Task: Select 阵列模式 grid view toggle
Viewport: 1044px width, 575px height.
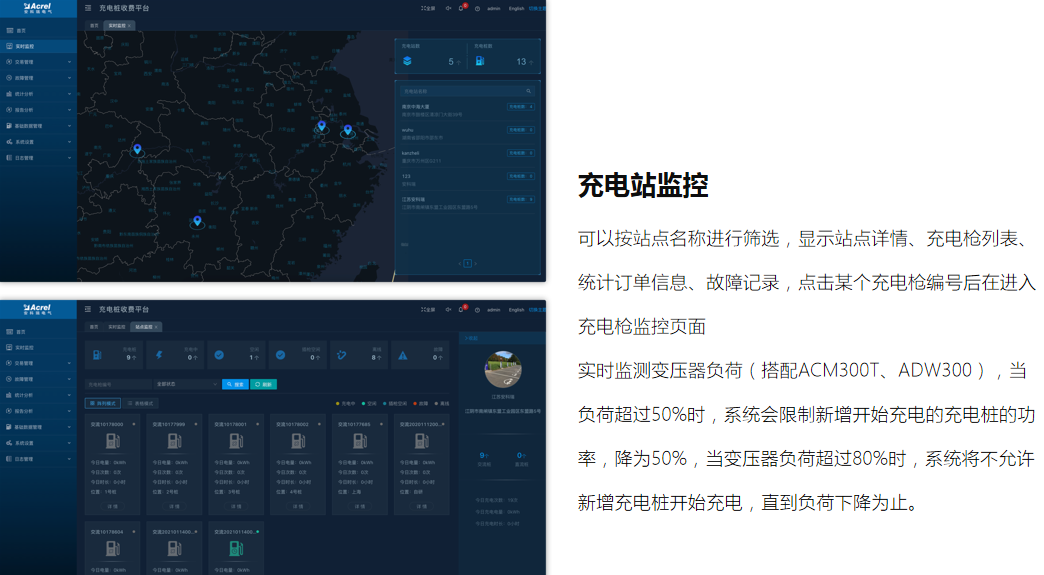Action: (x=103, y=403)
